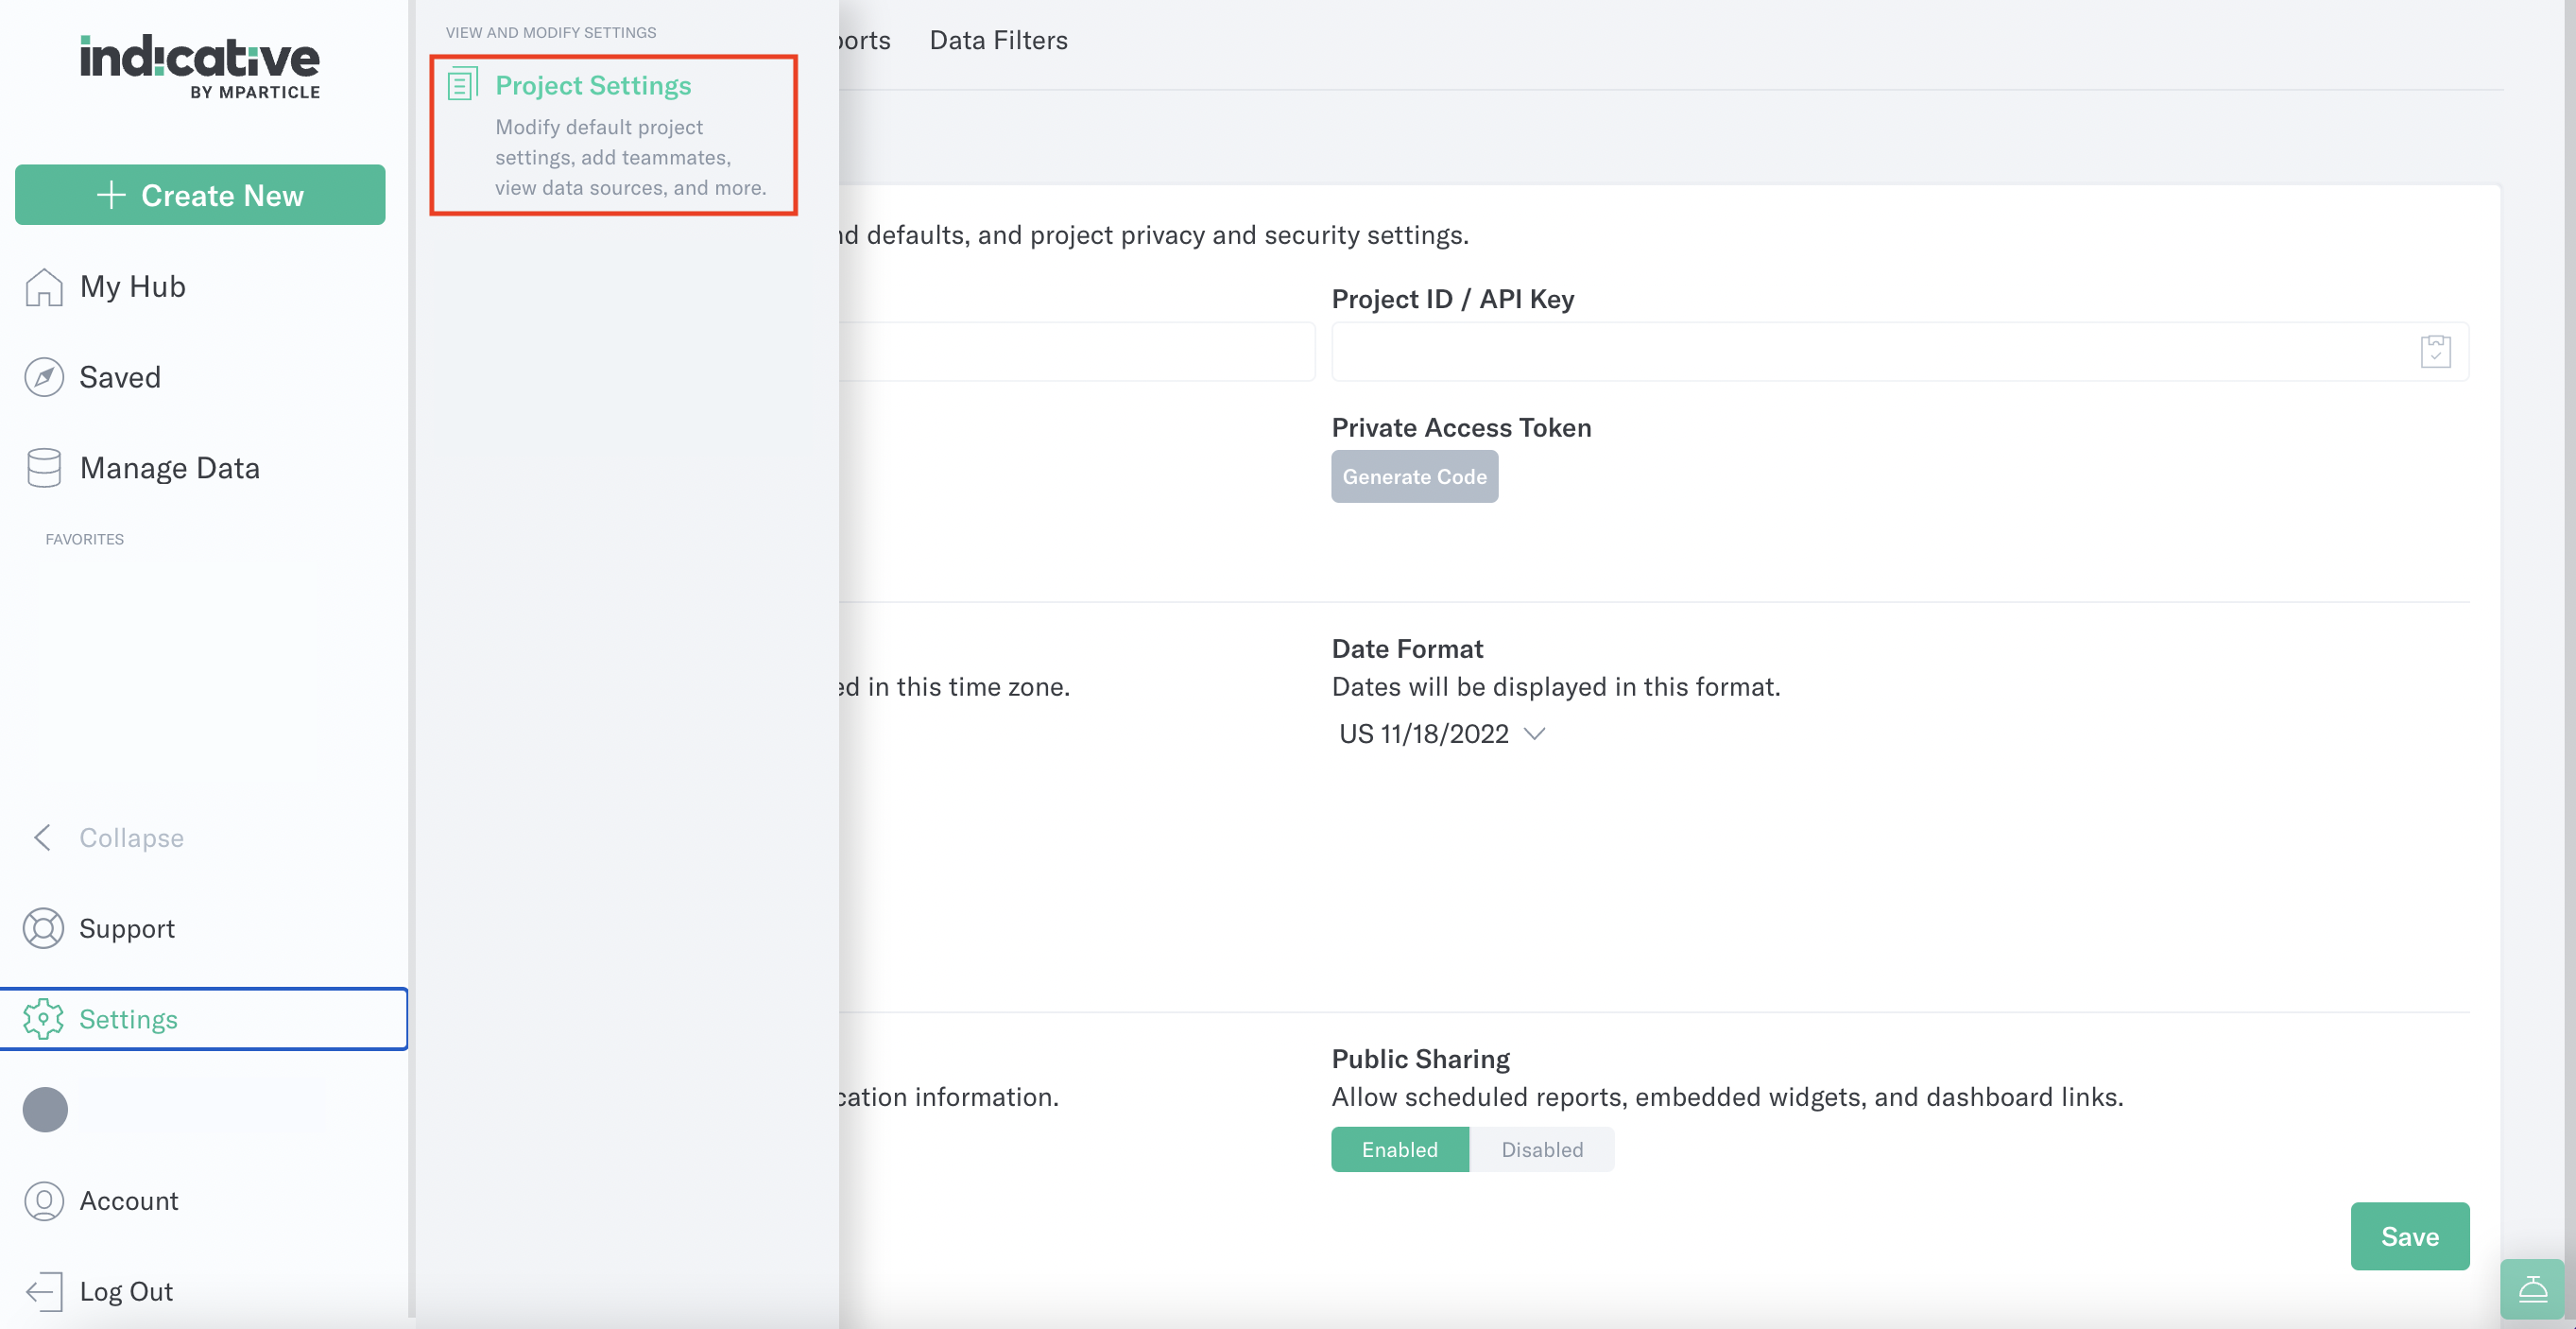Enable Public Sharing

point(1399,1149)
